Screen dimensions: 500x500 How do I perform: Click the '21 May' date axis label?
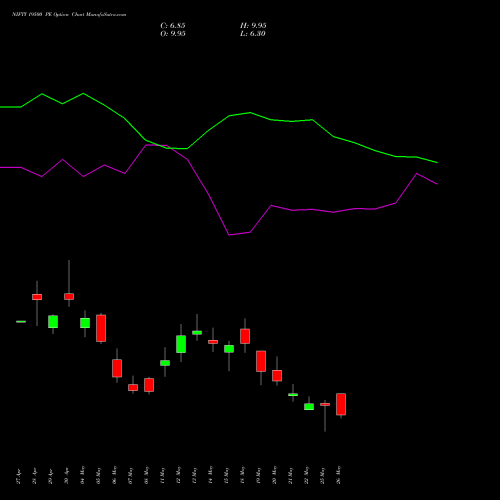[291, 475]
